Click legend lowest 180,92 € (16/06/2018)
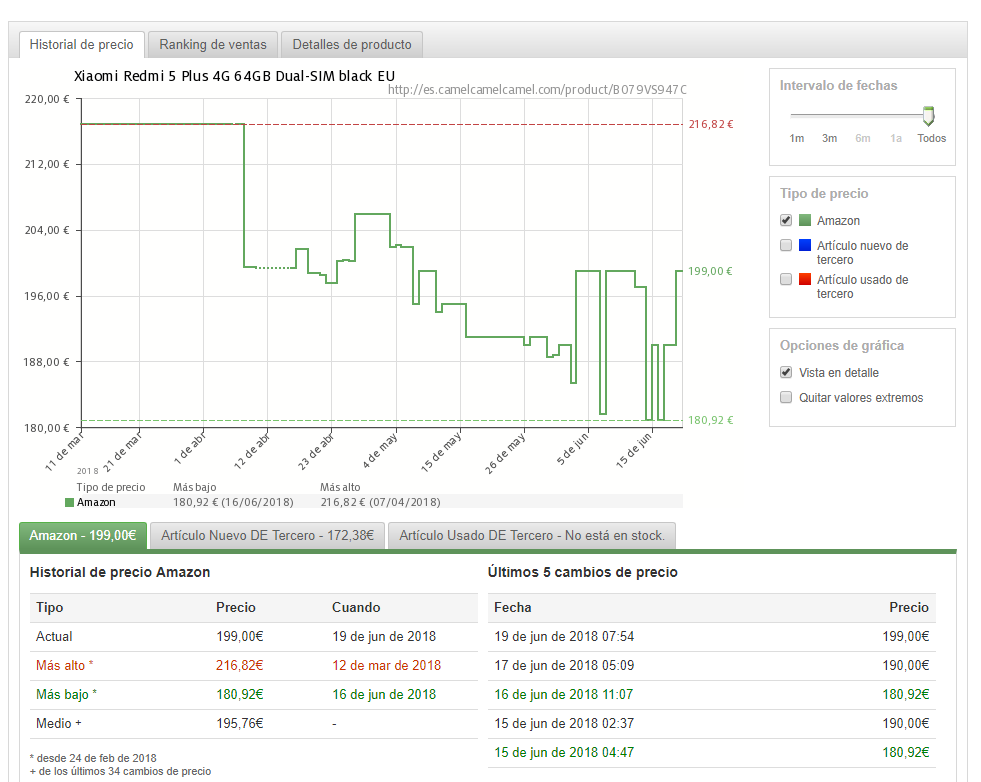981x782 pixels. (x=233, y=502)
